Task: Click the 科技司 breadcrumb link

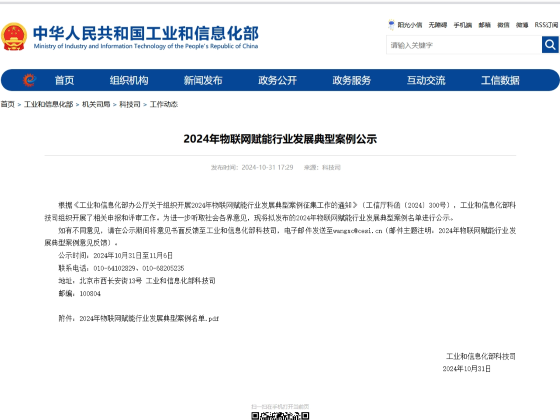Action: (x=130, y=104)
